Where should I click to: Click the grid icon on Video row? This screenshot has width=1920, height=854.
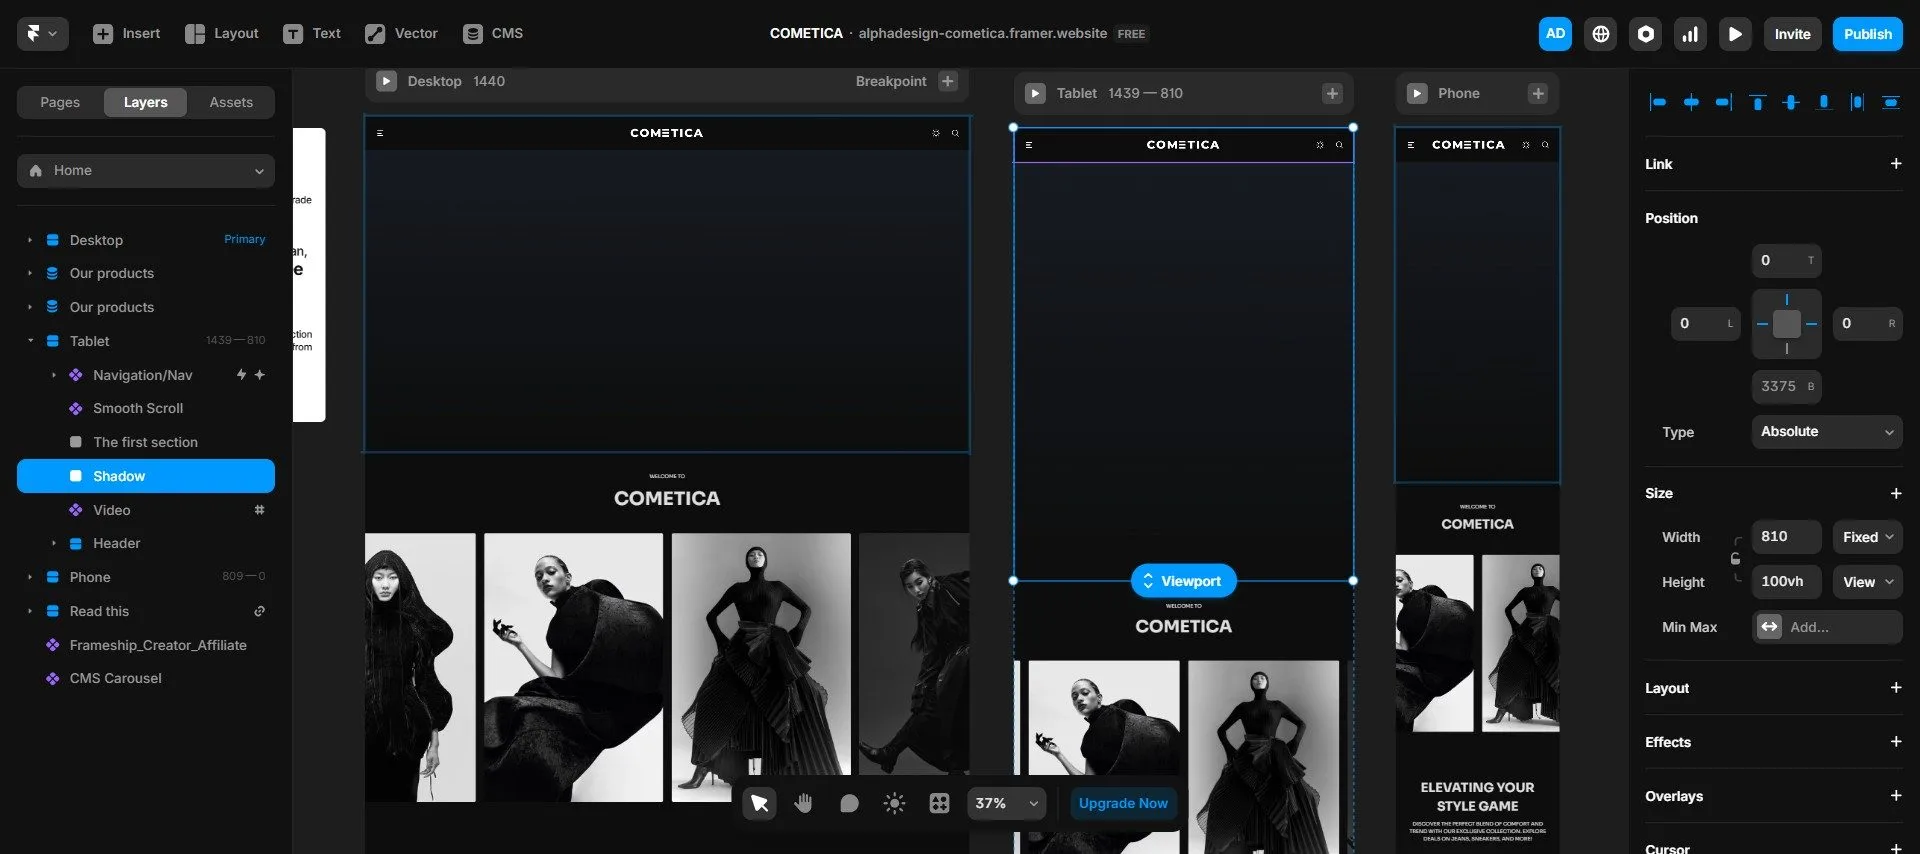click(x=260, y=510)
